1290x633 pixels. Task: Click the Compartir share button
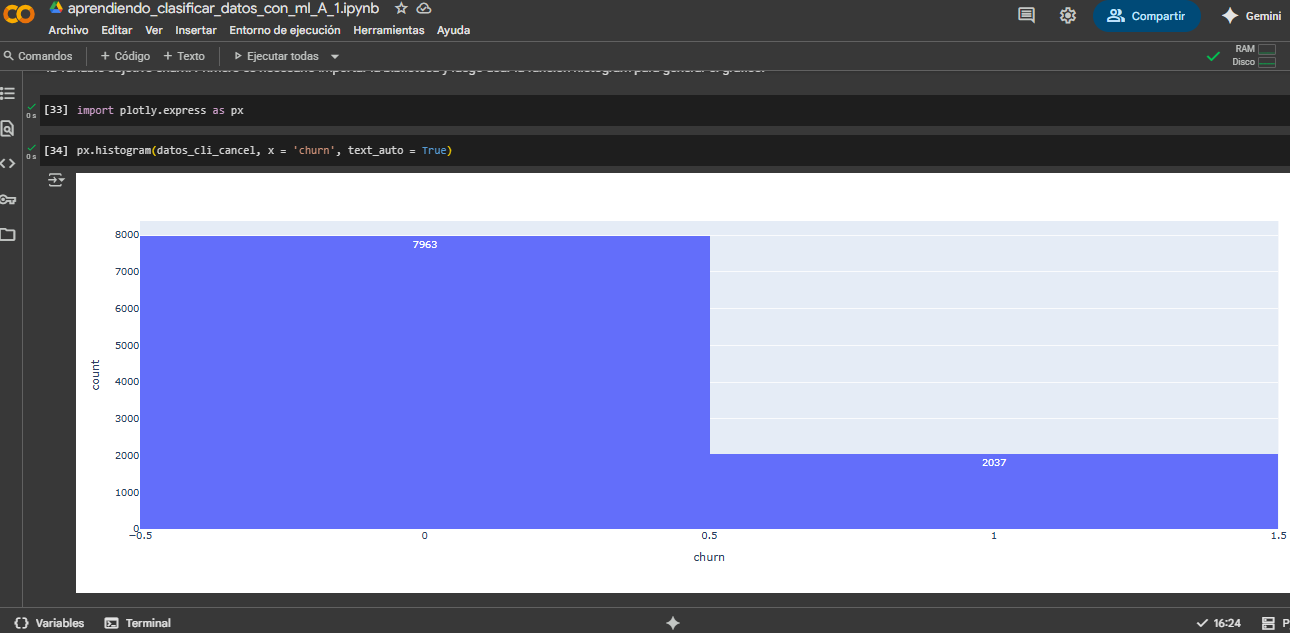[1146, 16]
